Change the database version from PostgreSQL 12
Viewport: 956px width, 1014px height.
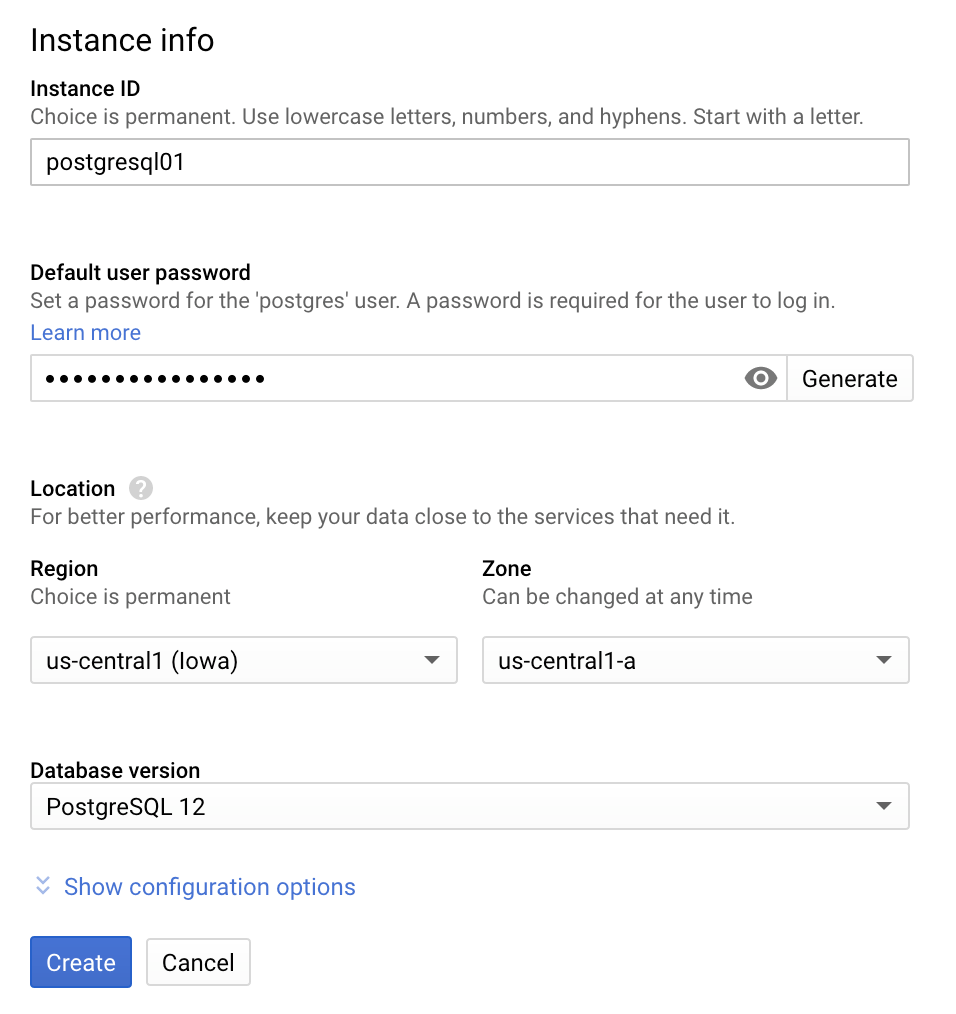470,806
